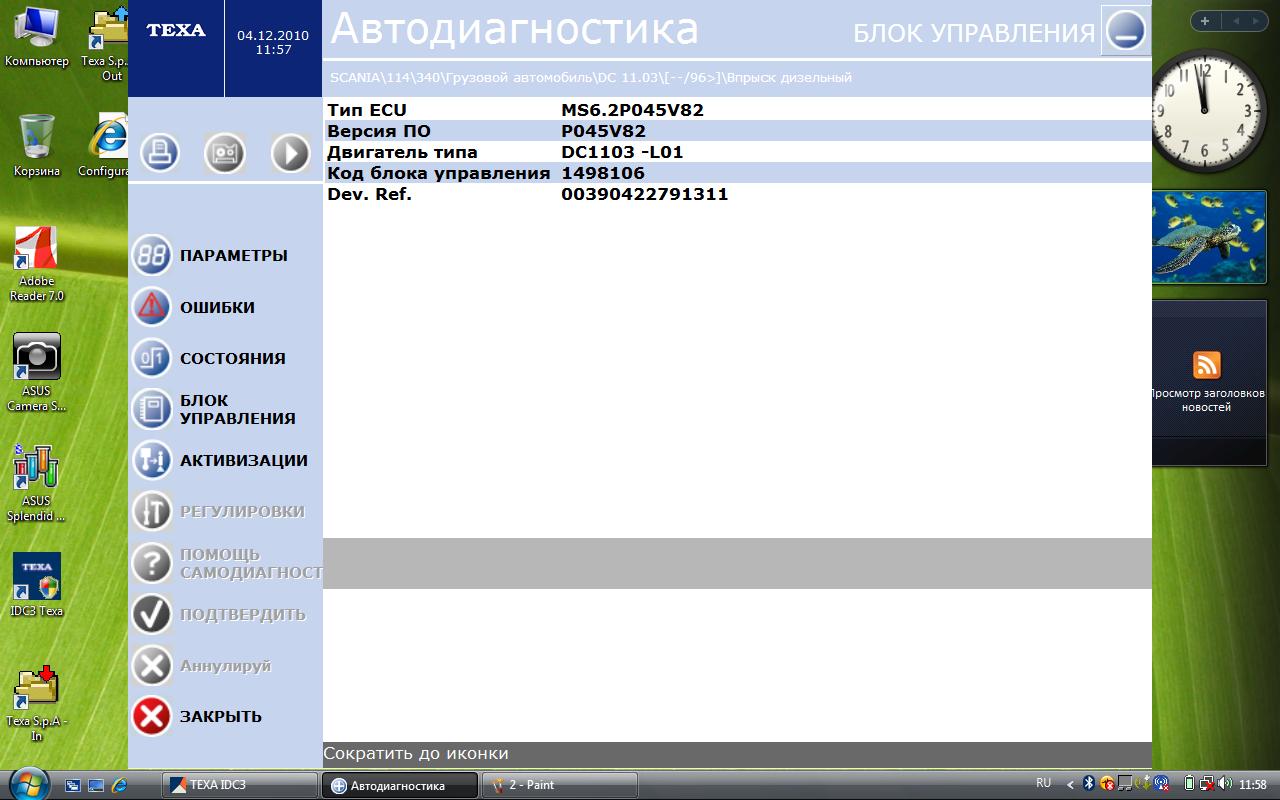Select Texa S.p.A - In desktop shortcut
The width and height of the screenshot is (1280, 800).
pos(37,703)
